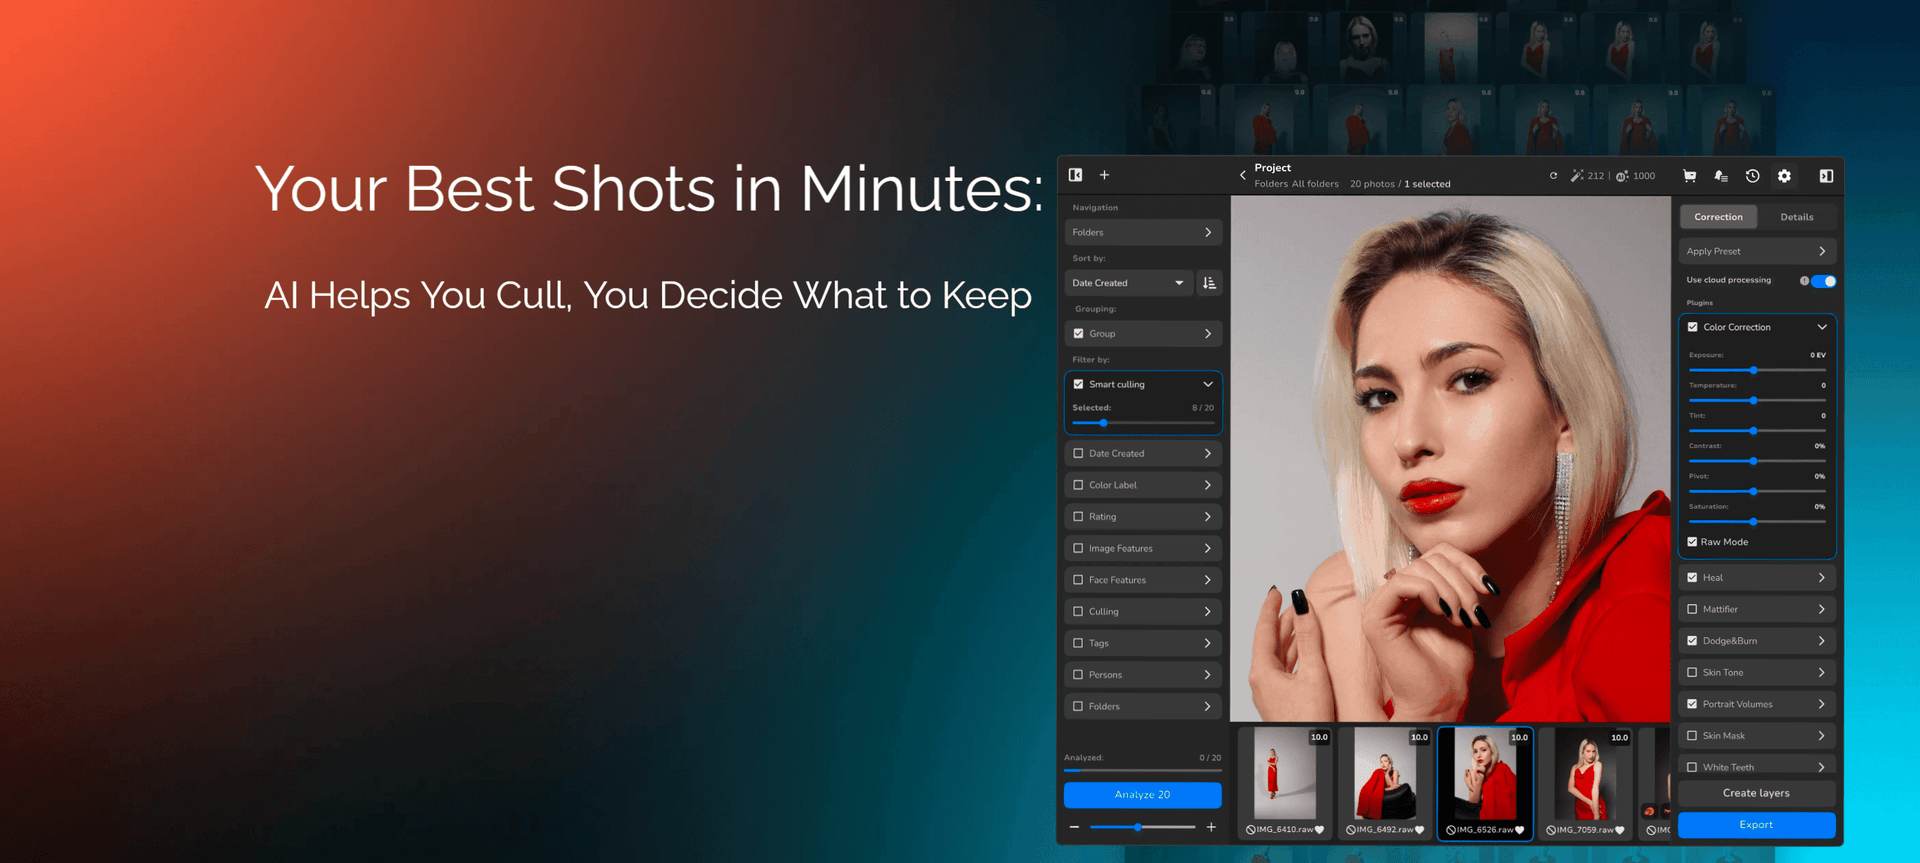
Task: Click the refresh icon in the top bar
Action: tap(1553, 176)
